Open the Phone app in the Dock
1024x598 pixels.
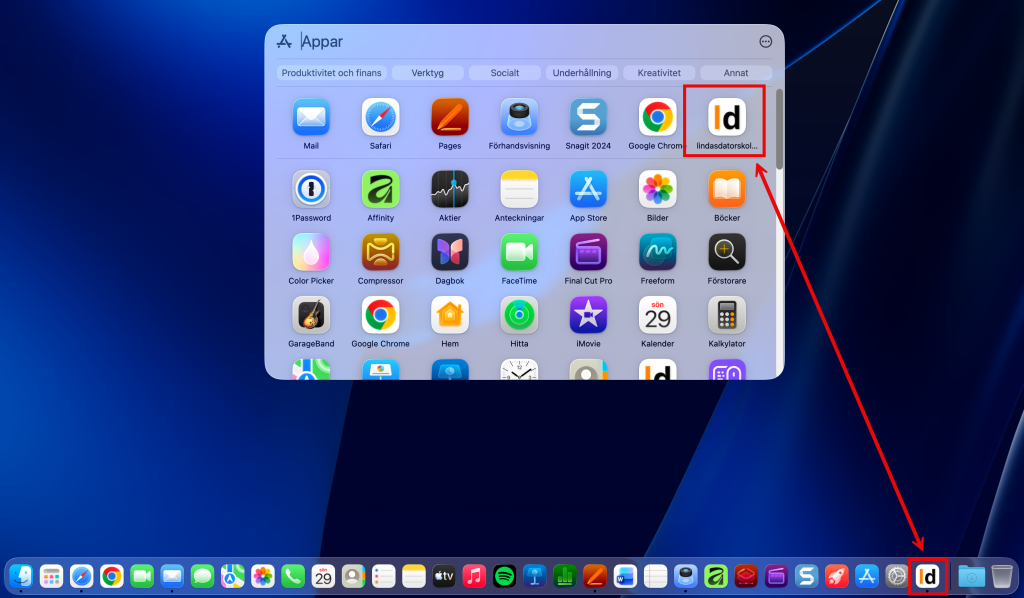click(293, 576)
